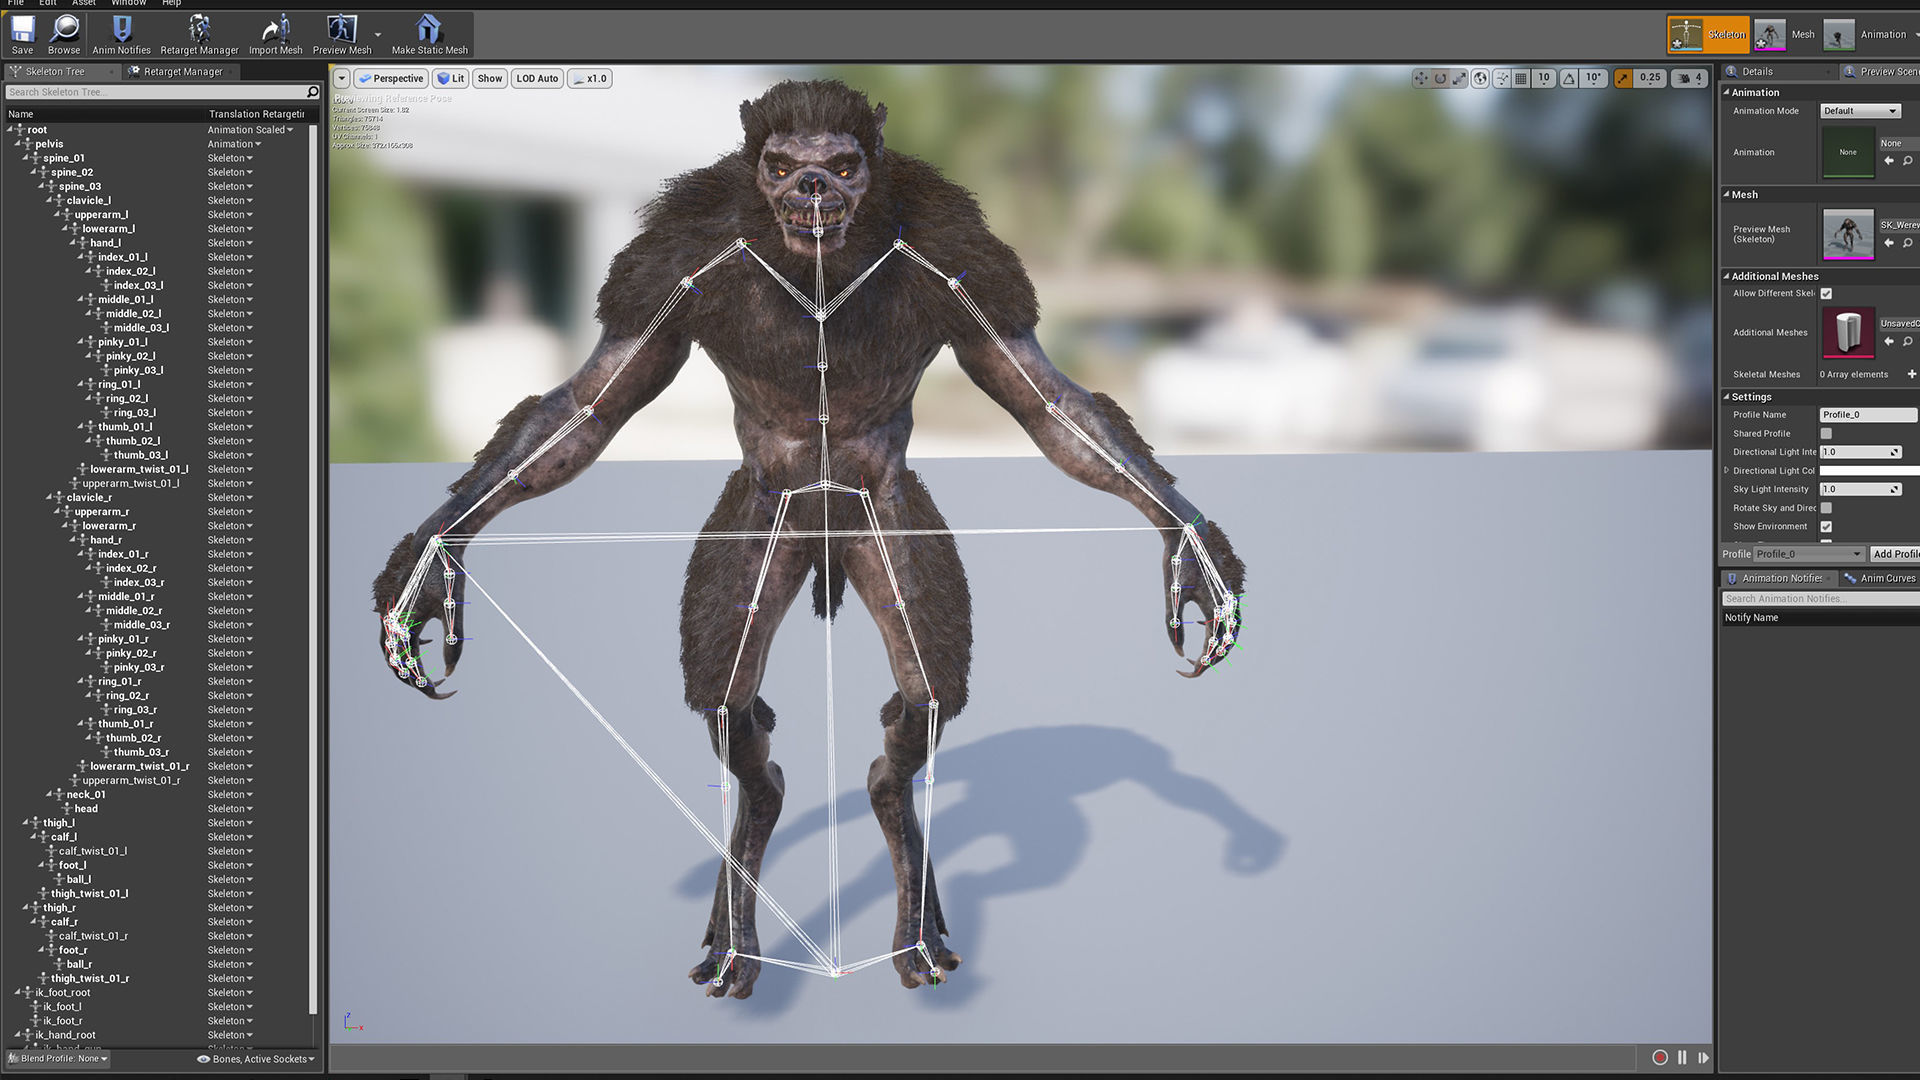Select the translate gizmo tool
Image resolution: width=1920 pixels, height=1080 pixels.
(1421, 78)
